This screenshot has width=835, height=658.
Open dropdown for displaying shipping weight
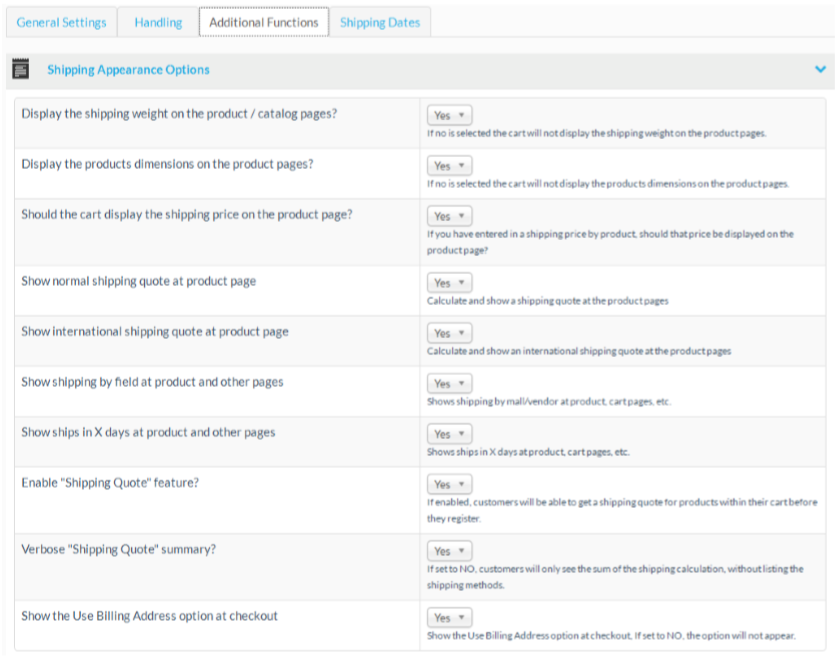[x=449, y=115]
